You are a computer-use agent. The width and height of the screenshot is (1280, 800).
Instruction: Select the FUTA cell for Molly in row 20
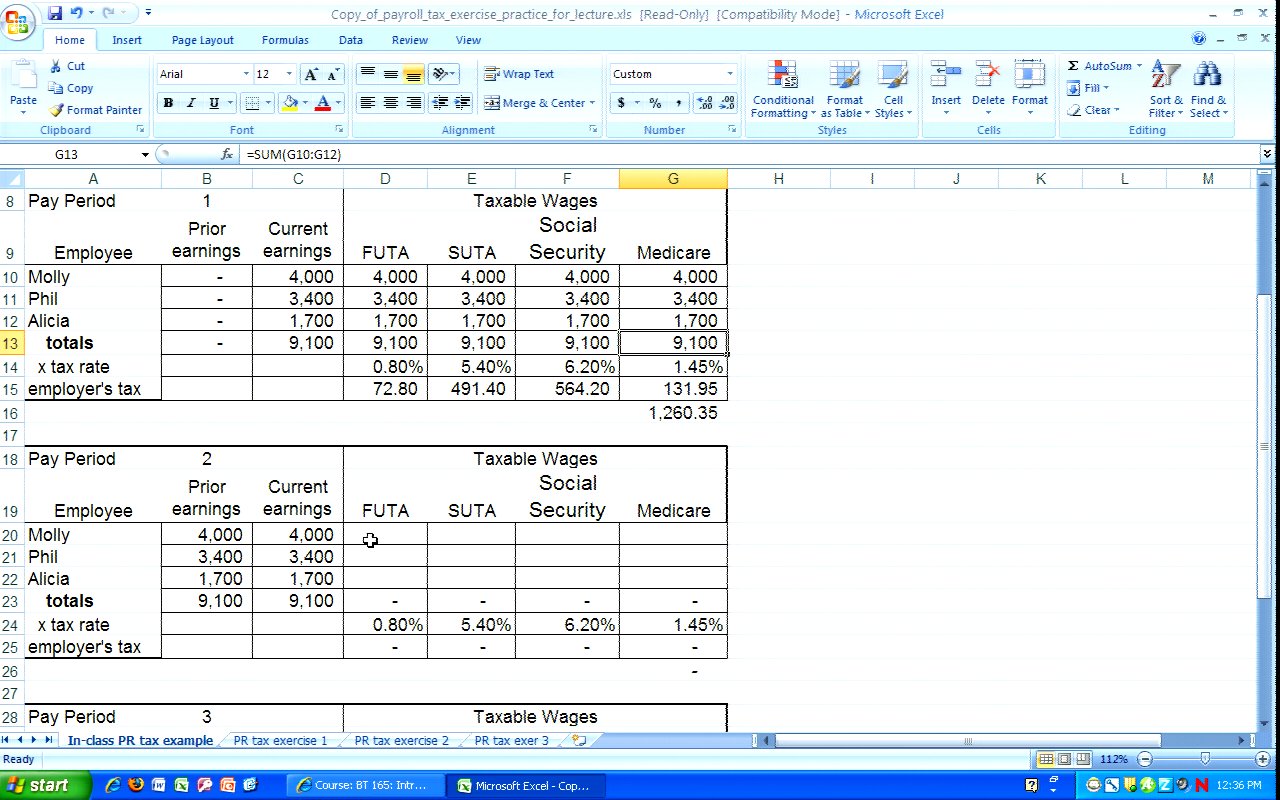(x=385, y=535)
